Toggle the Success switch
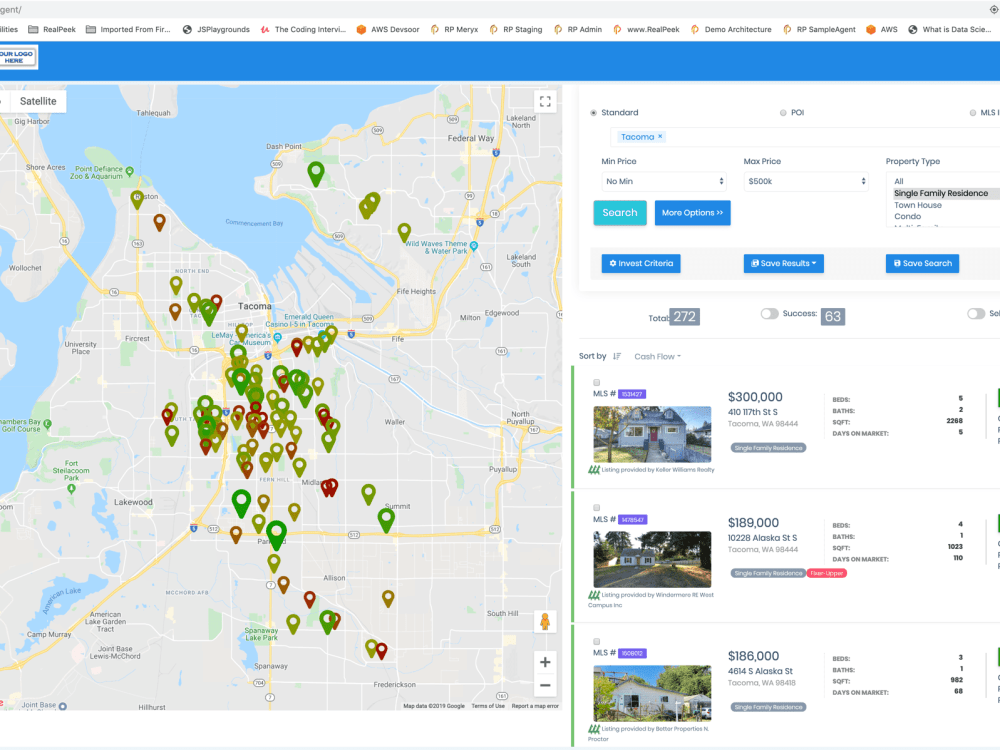 click(769, 314)
